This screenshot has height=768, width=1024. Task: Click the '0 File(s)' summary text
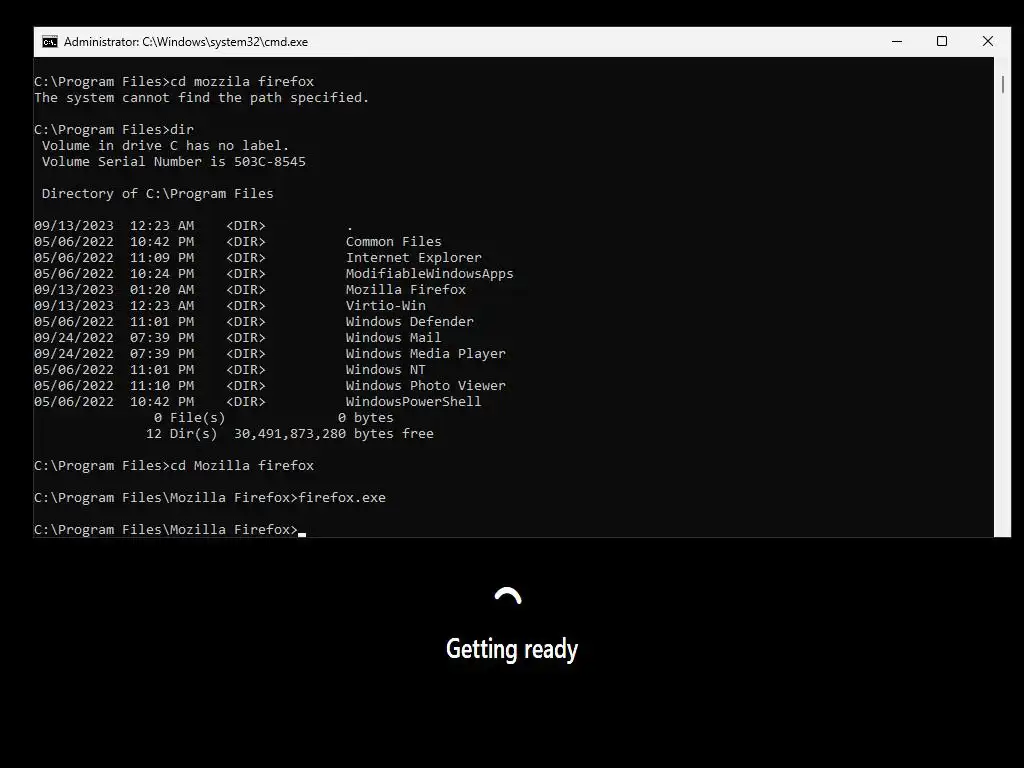[x=189, y=418]
